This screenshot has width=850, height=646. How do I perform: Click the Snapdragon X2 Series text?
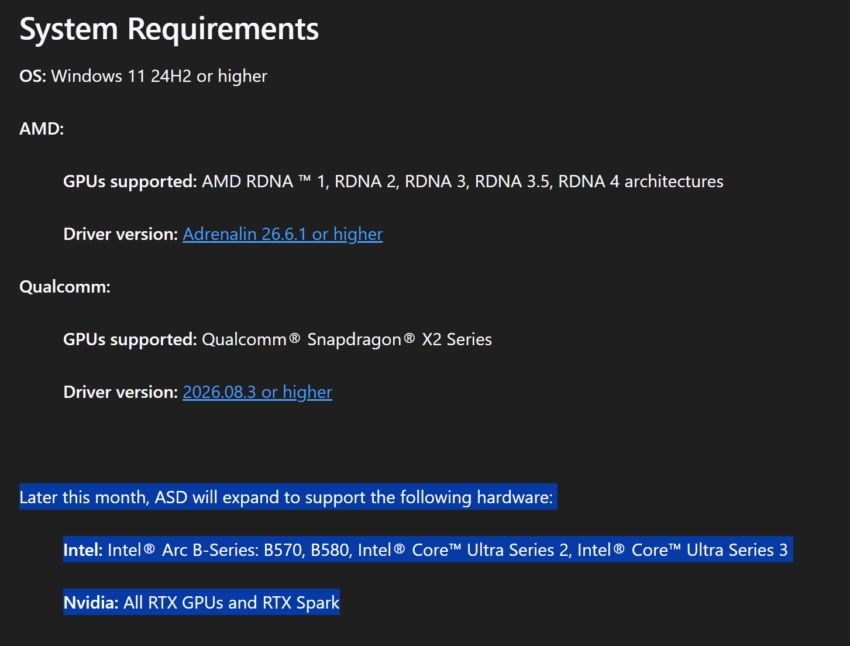400,339
